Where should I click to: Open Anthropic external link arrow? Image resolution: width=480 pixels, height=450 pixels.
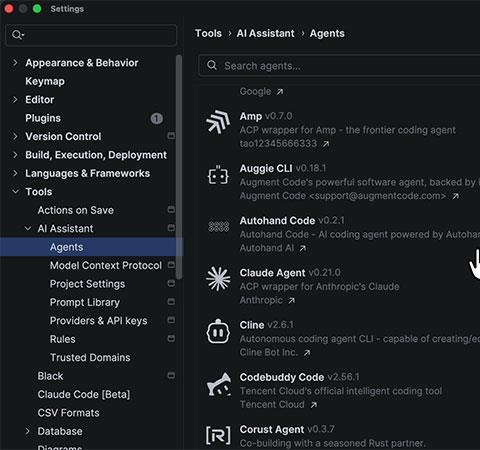point(291,301)
